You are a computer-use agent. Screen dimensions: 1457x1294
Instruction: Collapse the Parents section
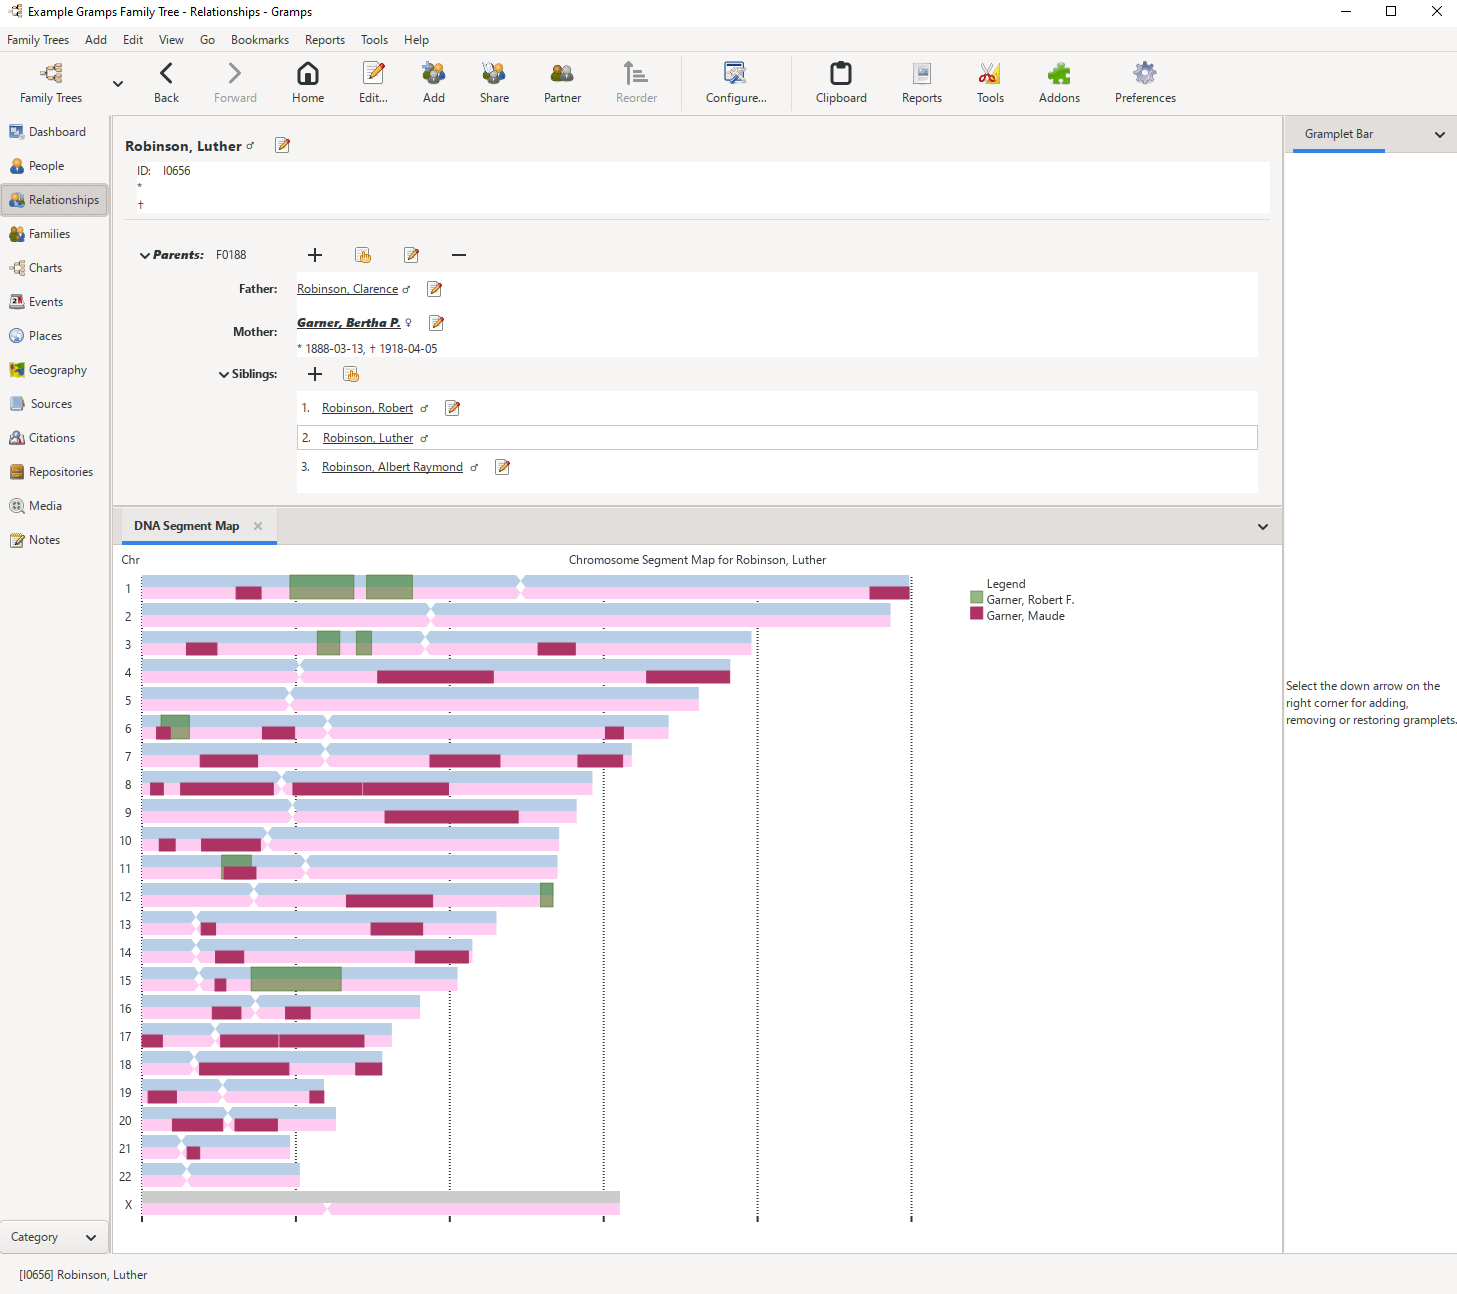(x=145, y=256)
